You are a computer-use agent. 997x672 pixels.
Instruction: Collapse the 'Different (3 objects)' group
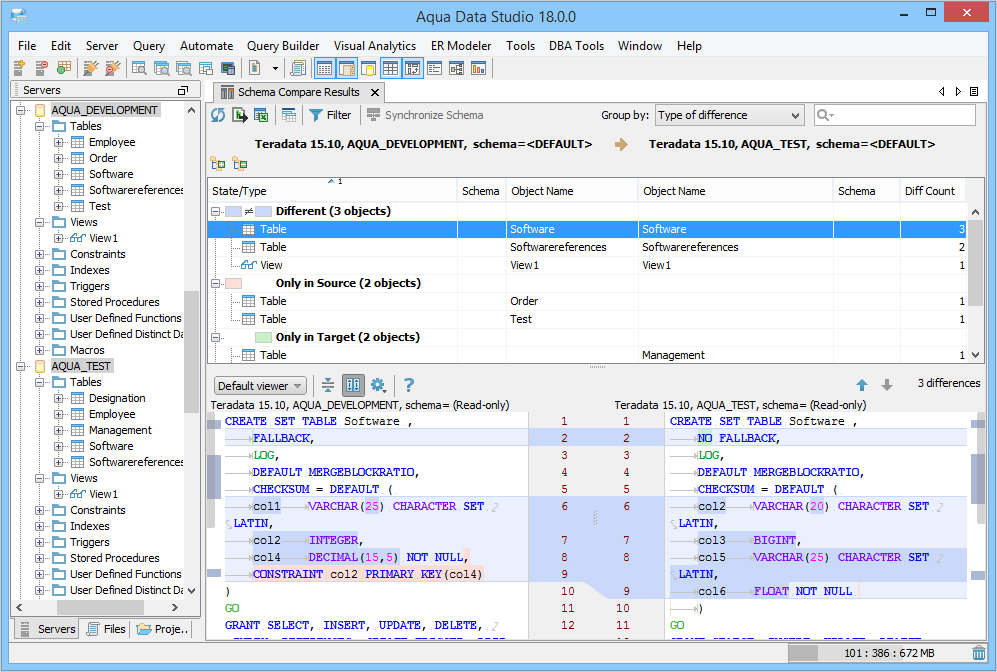[216, 211]
